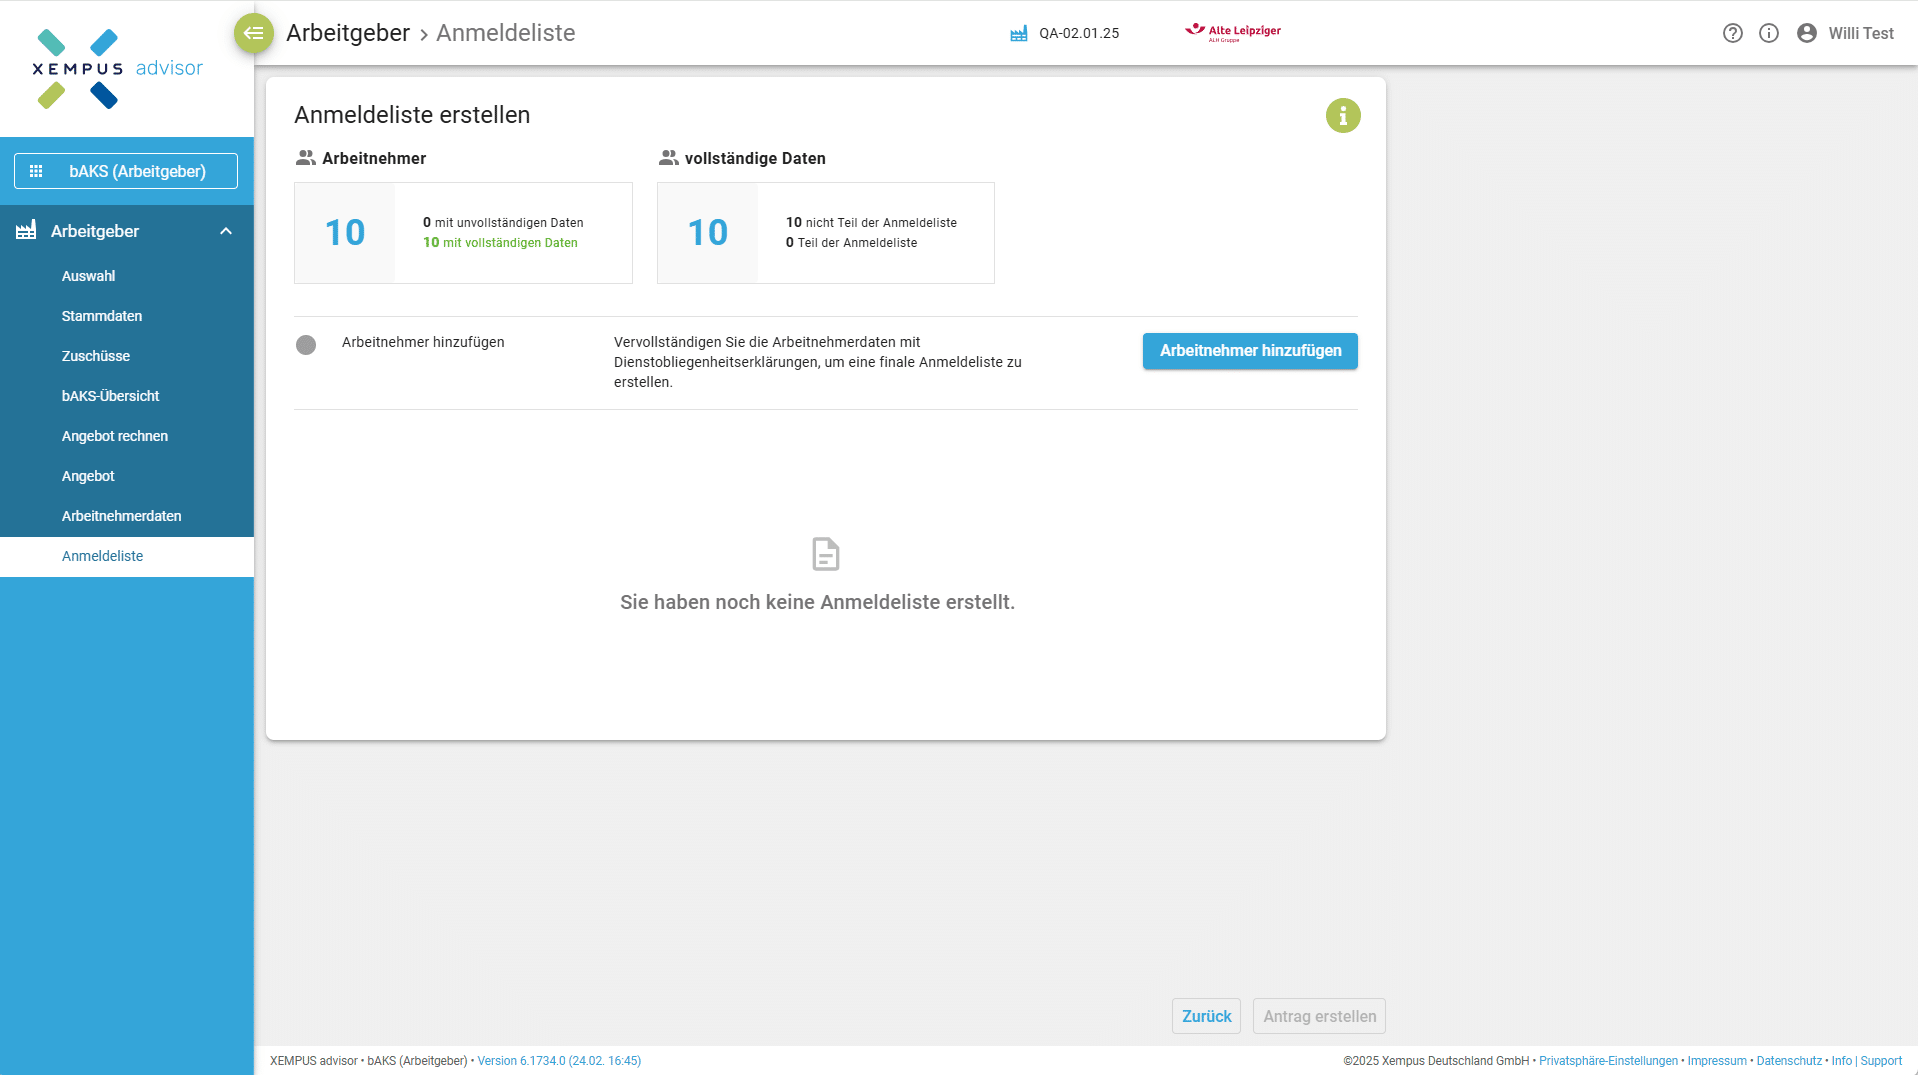The height and width of the screenshot is (1075, 1918).
Task: Click the factory icon beside QA-02.01.25
Action: click(x=1018, y=34)
